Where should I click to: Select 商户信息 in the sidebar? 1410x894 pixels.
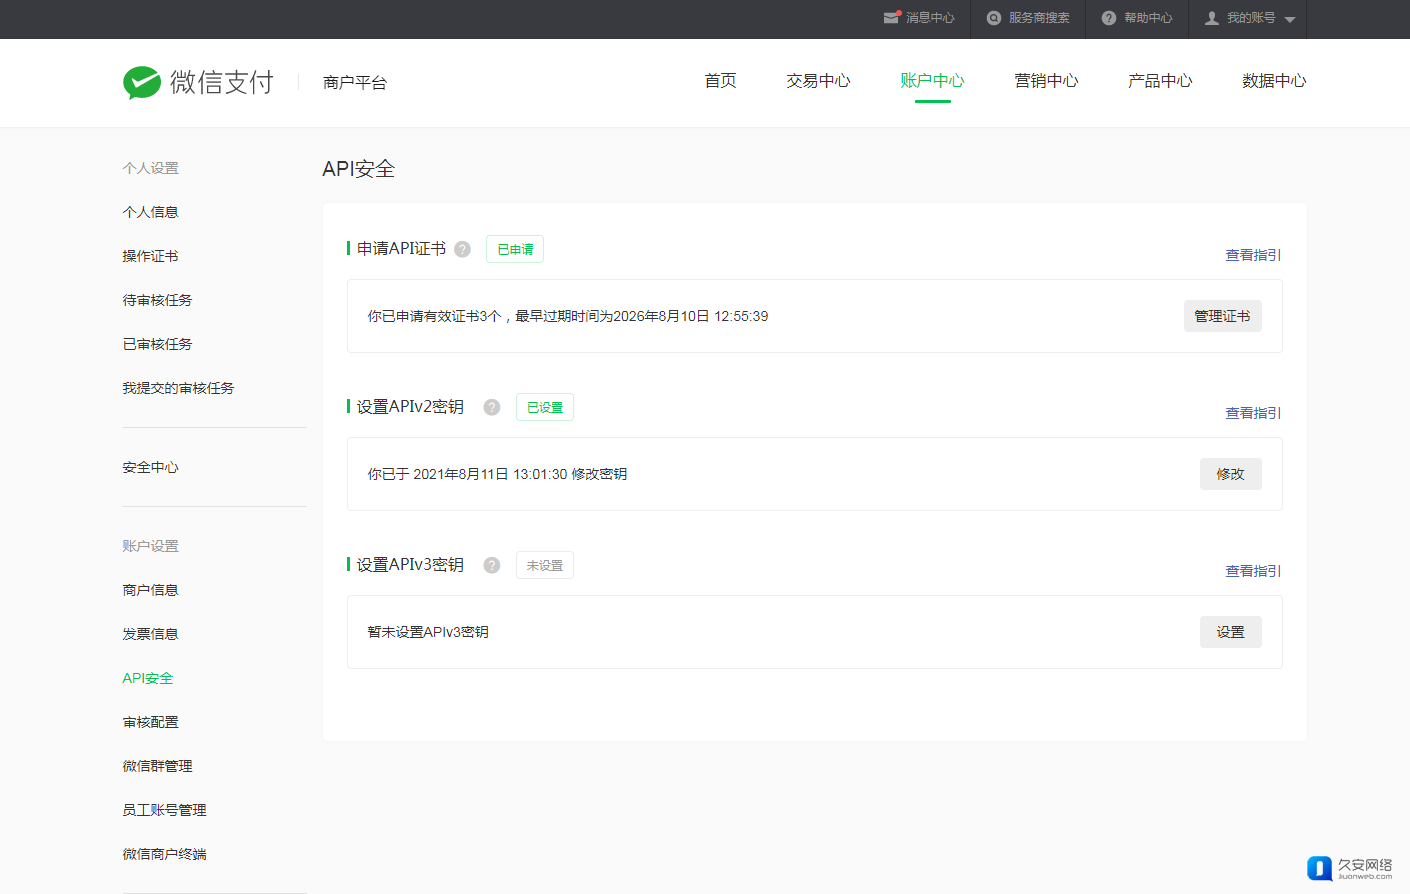pyautogui.click(x=150, y=590)
